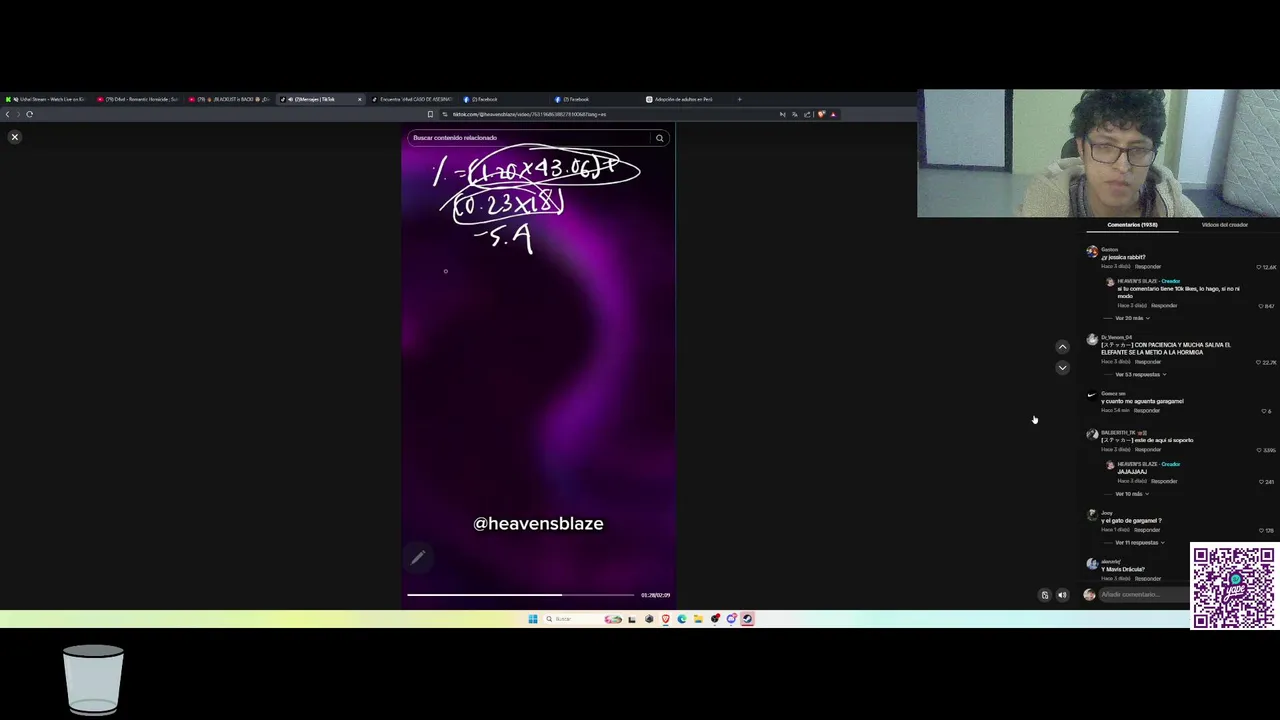Like the comment with 22.7K likes

tap(1259, 362)
